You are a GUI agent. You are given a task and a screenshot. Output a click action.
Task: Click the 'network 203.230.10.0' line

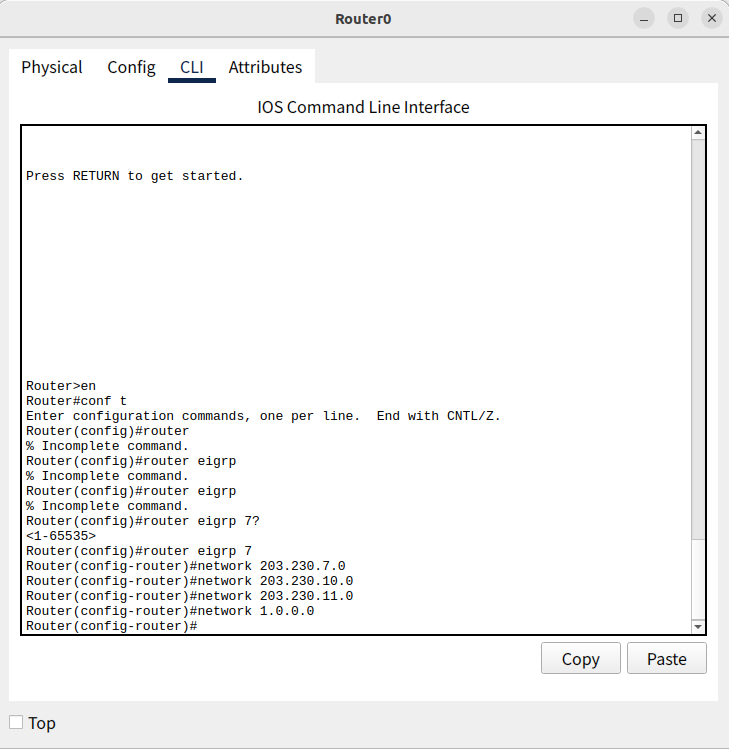click(x=189, y=581)
